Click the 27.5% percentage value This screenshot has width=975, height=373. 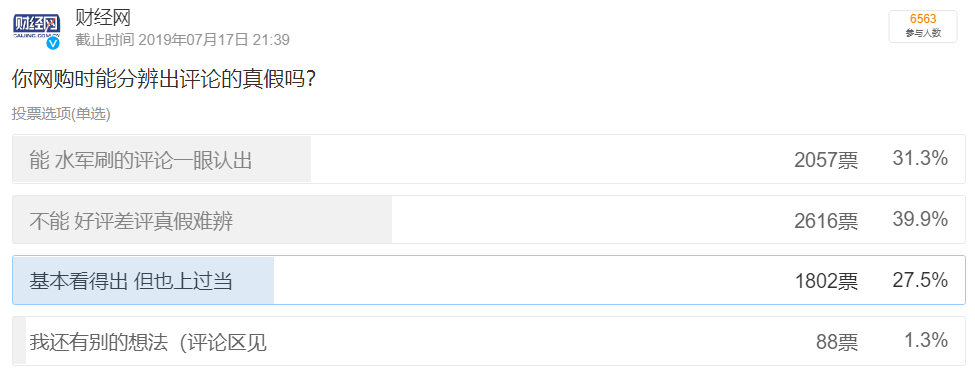[920, 280]
